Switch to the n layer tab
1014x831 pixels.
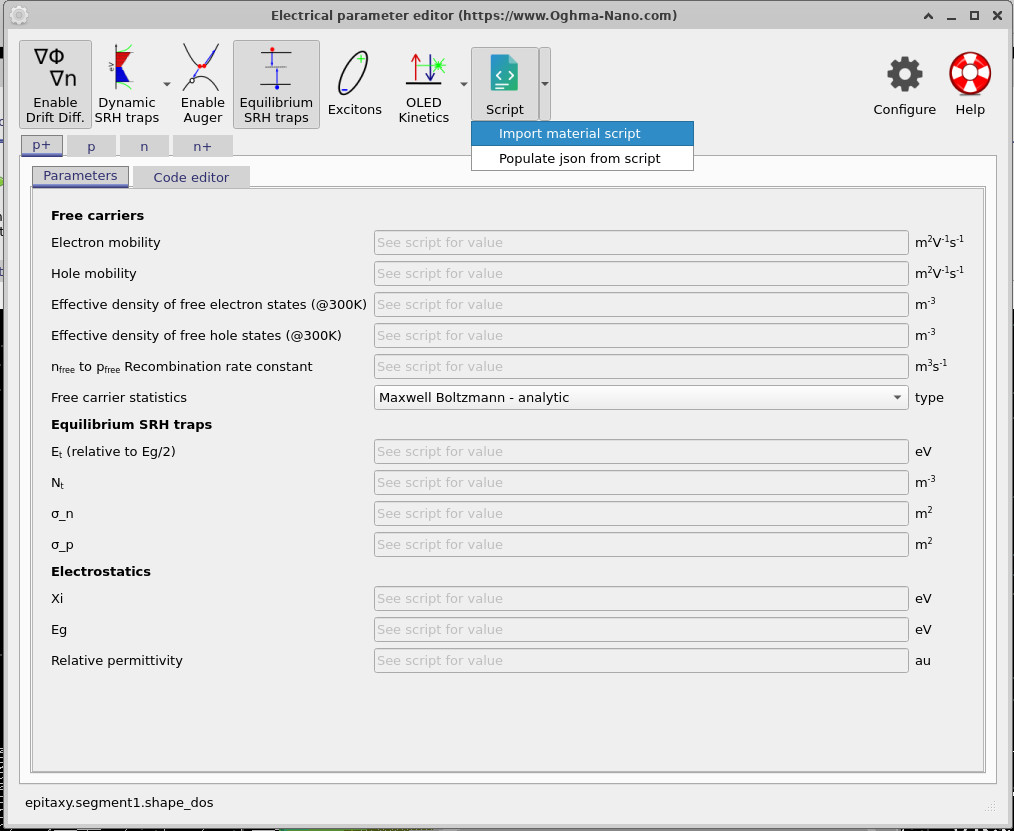pyautogui.click(x=144, y=146)
